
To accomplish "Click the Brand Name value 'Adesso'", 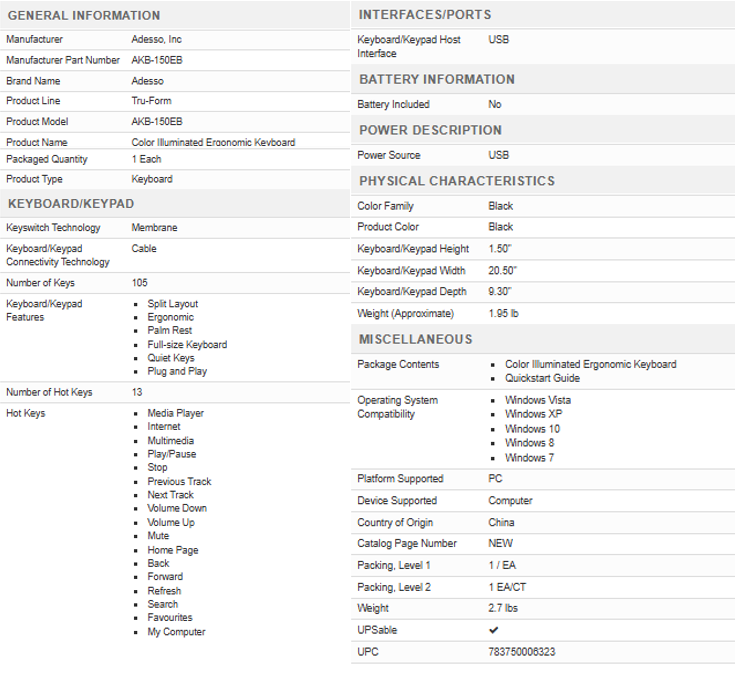I will 147,81.
